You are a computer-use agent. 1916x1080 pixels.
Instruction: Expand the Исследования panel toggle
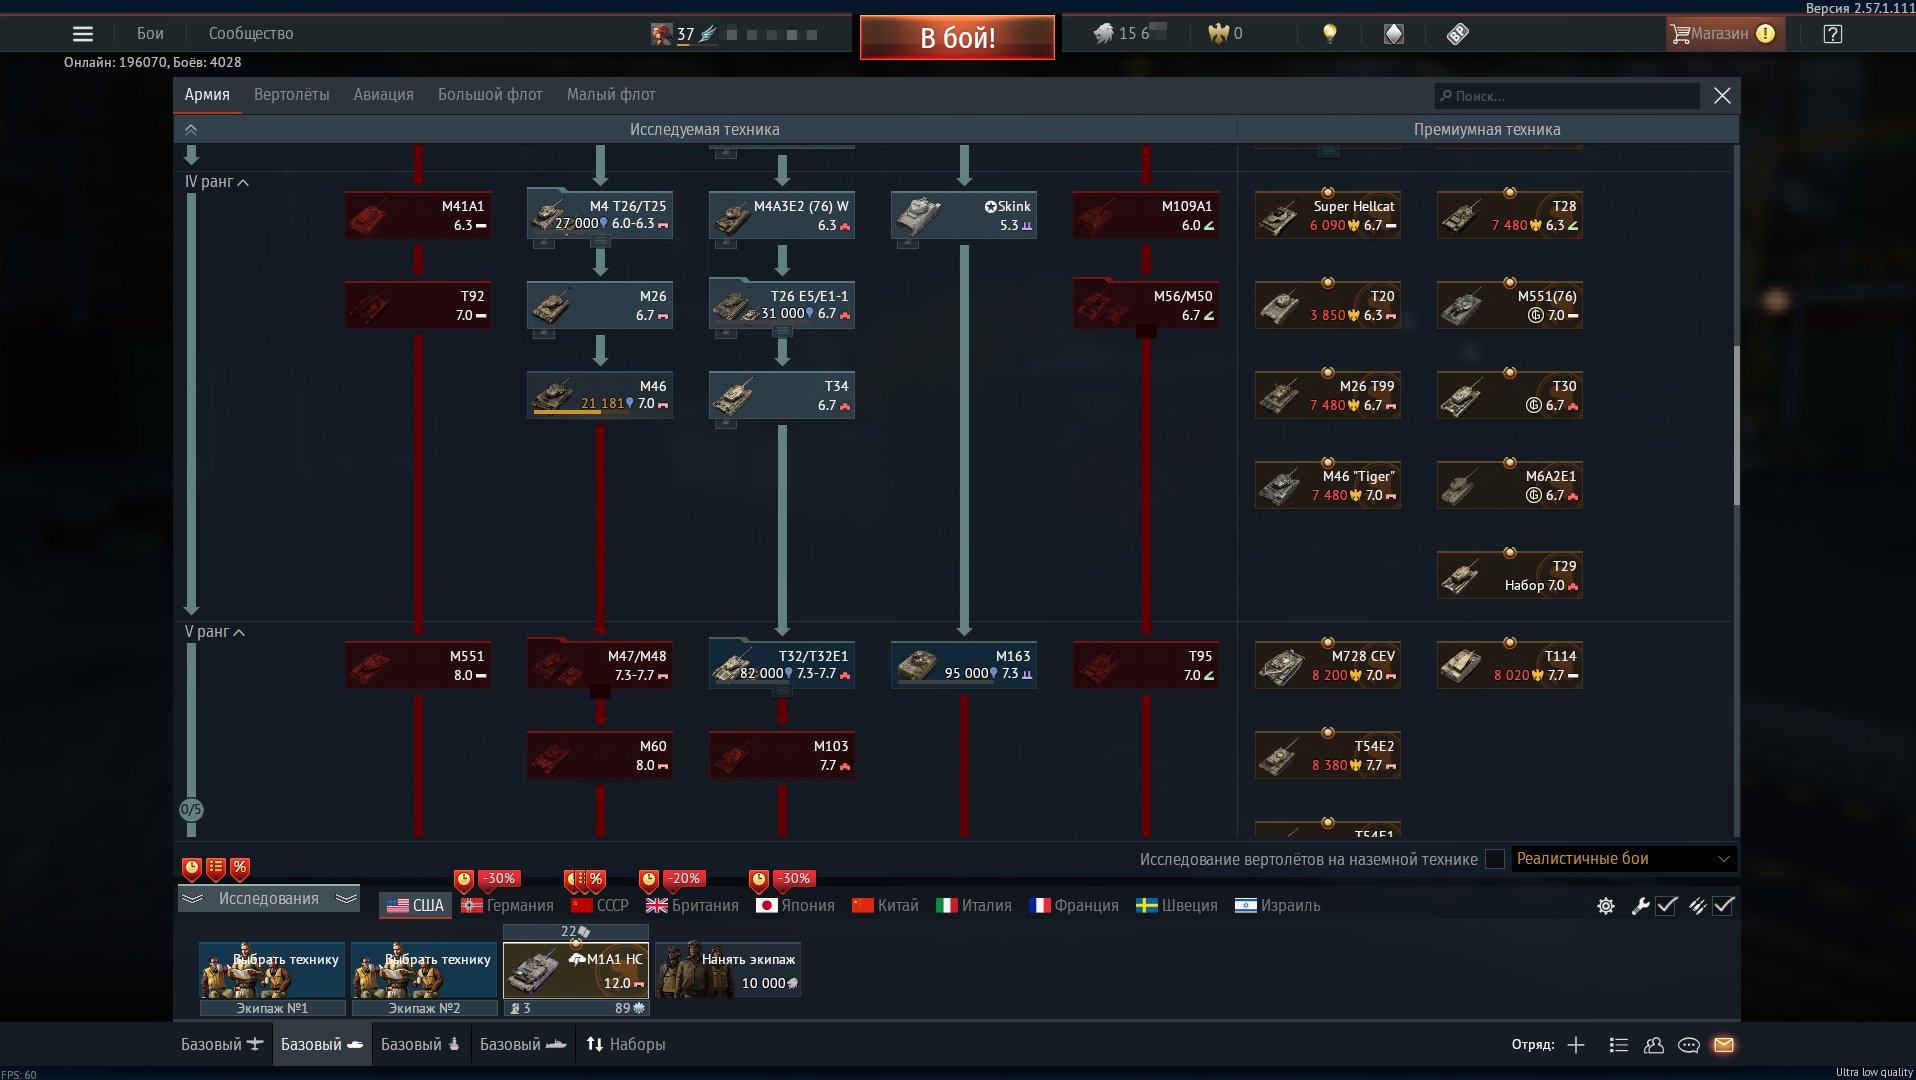(x=269, y=898)
